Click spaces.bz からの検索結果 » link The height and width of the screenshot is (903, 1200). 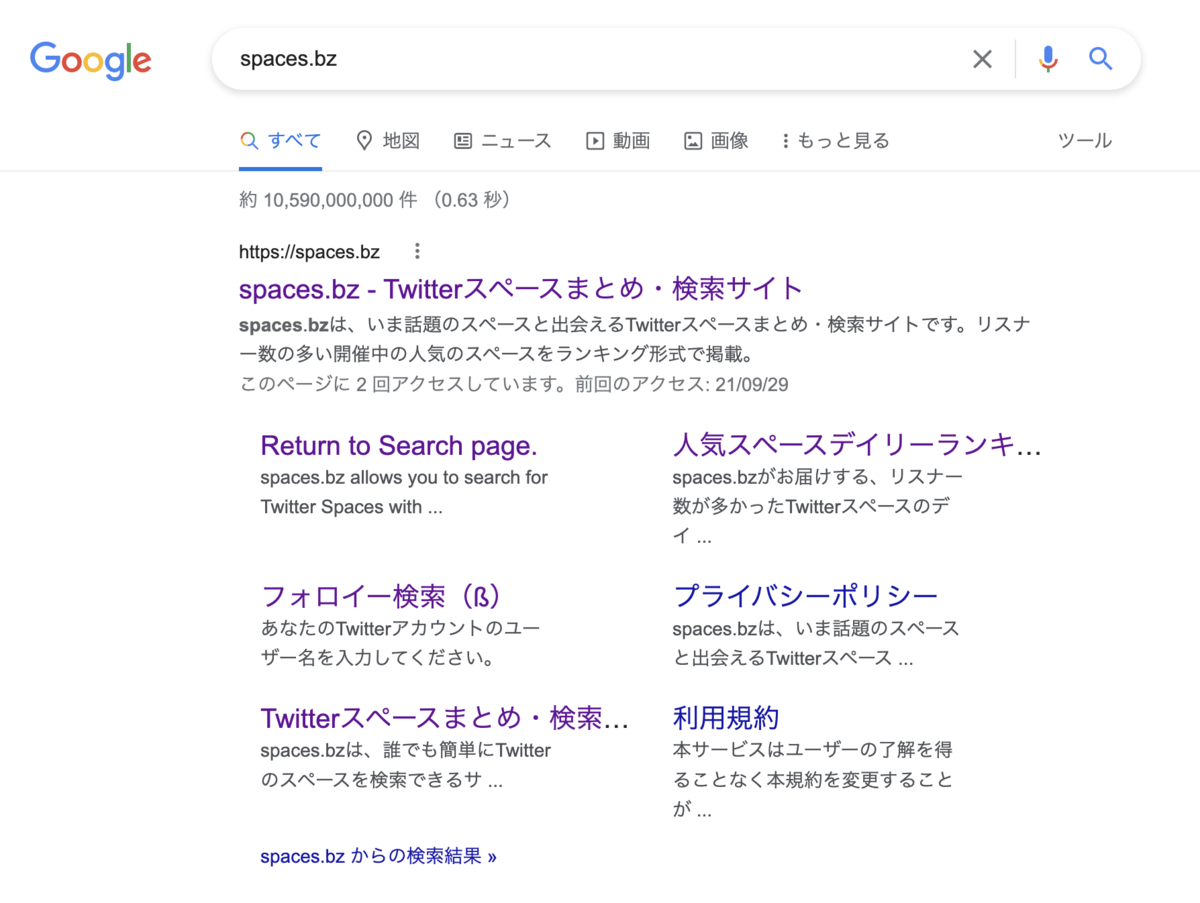378,857
